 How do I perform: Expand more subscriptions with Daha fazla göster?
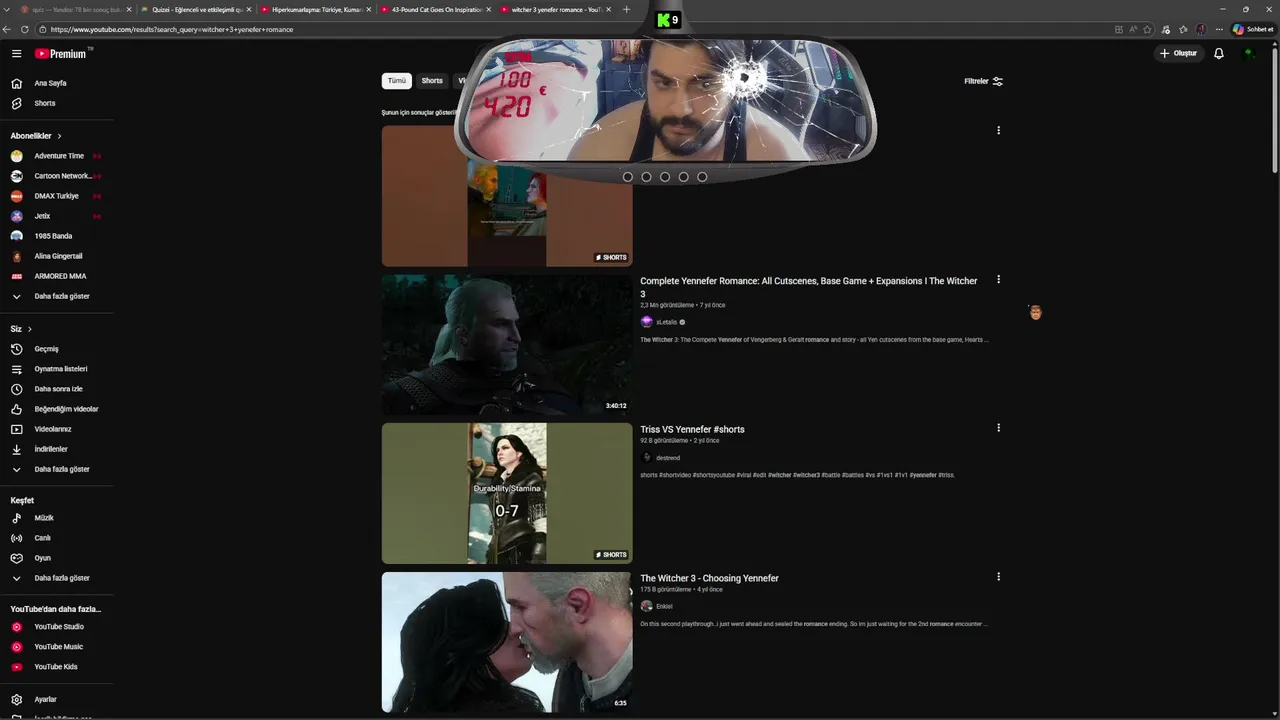[x=62, y=296]
